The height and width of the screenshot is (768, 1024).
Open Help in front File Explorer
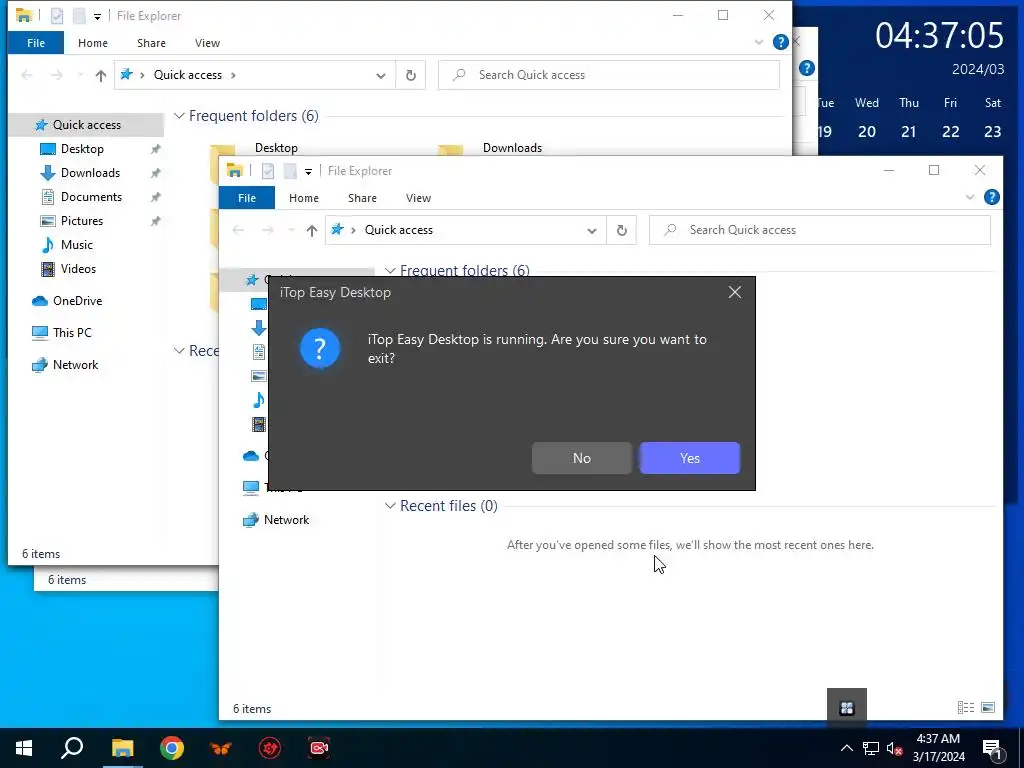pyautogui.click(x=991, y=197)
